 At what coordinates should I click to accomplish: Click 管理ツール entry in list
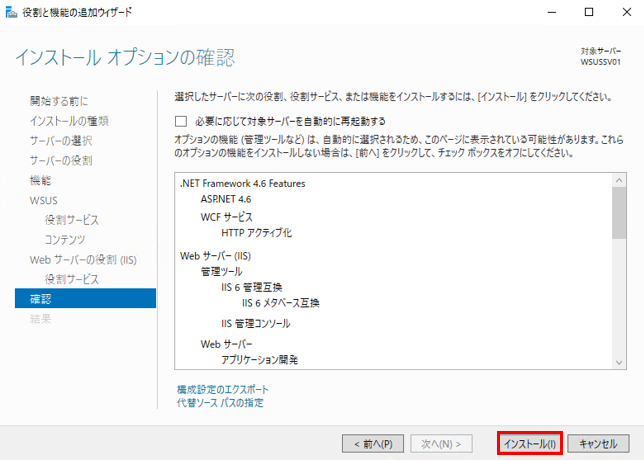click(x=221, y=271)
